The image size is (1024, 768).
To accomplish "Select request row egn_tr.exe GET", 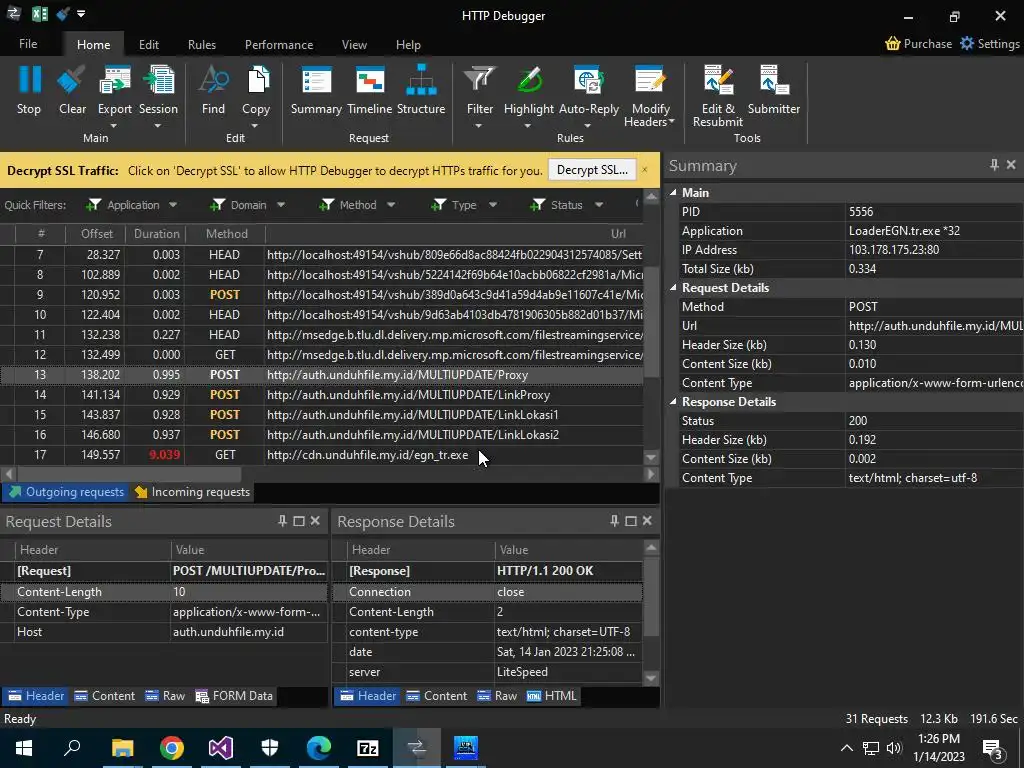I will (321, 455).
